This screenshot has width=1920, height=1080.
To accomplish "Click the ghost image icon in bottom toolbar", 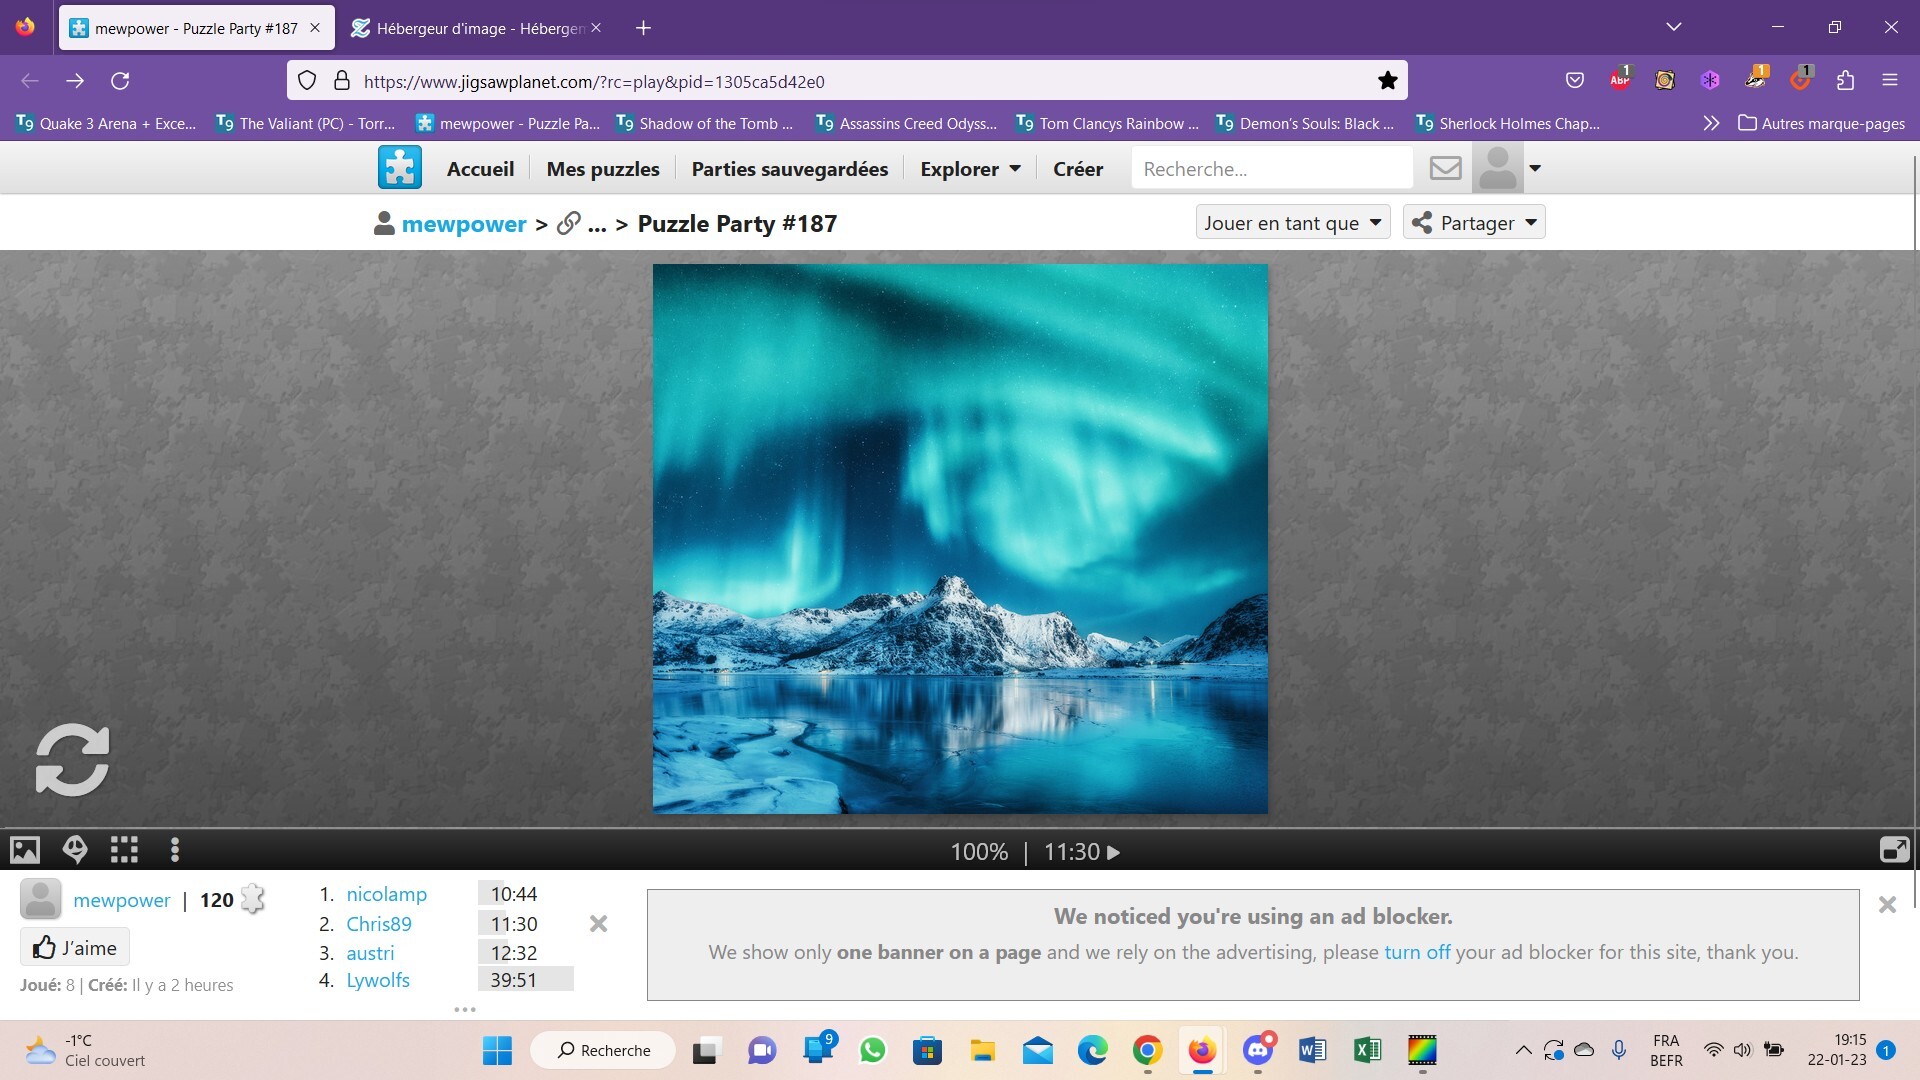I will (75, 850).
